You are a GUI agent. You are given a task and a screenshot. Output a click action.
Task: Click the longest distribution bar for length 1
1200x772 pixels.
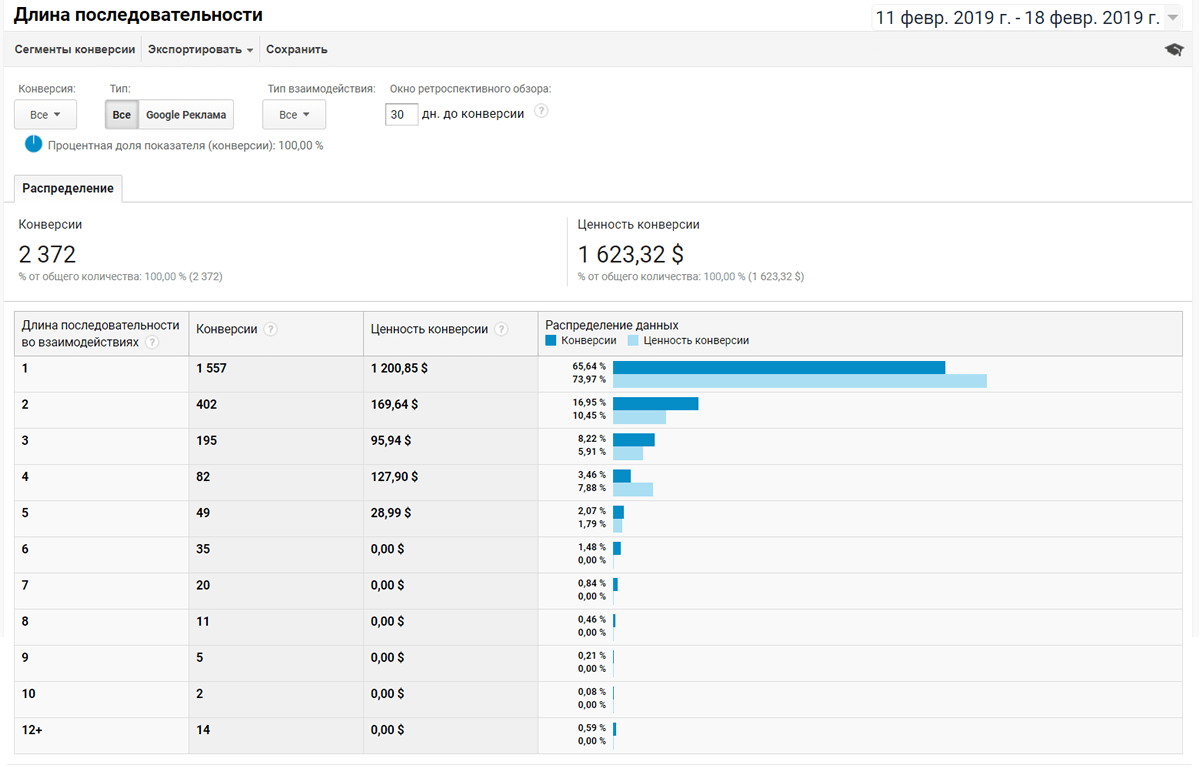(x=780, y=367)
